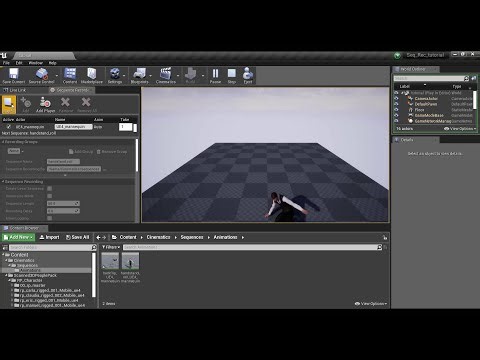Toggle the Active checkbox for UE4_mannequin
This screenshot has width=480, height=360.
pyautogui.click(x=9, y=127)
